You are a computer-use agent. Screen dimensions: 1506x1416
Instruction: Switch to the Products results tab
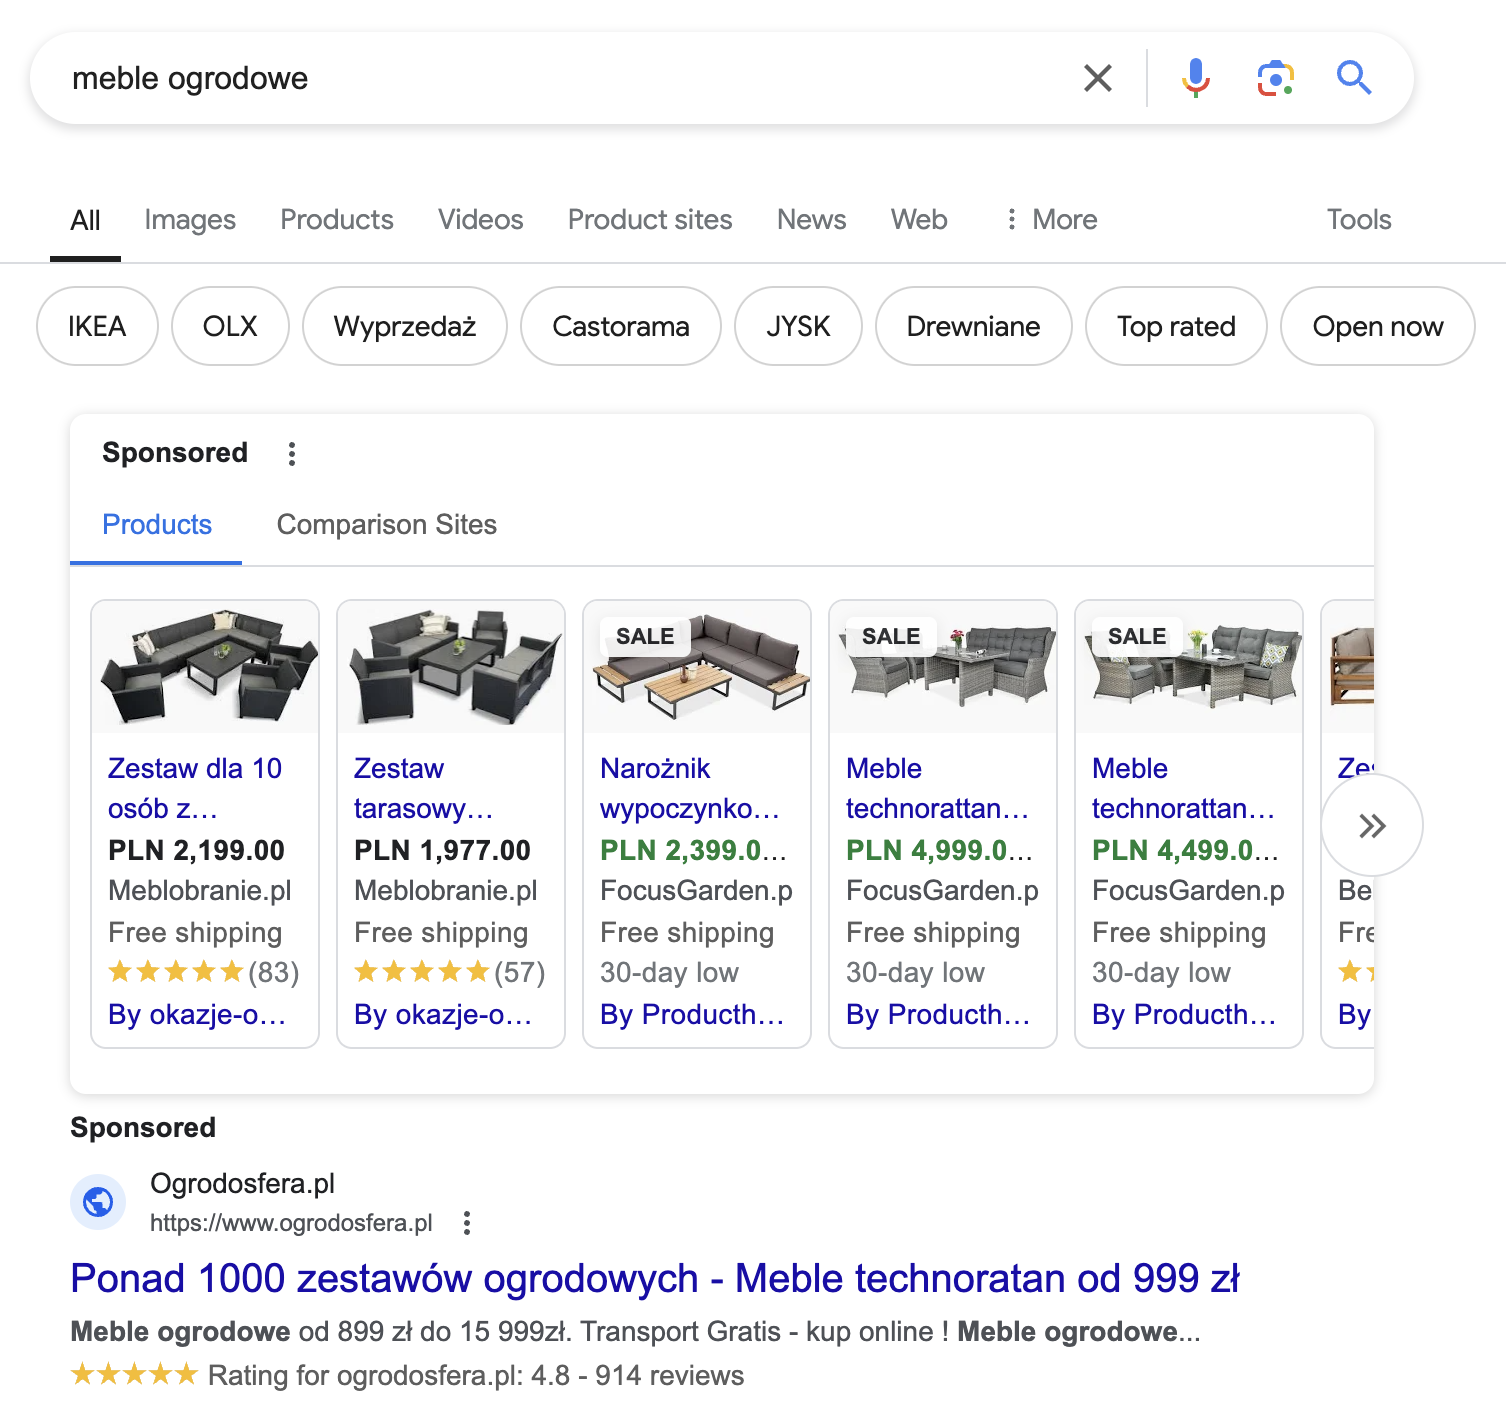[337, 220]
